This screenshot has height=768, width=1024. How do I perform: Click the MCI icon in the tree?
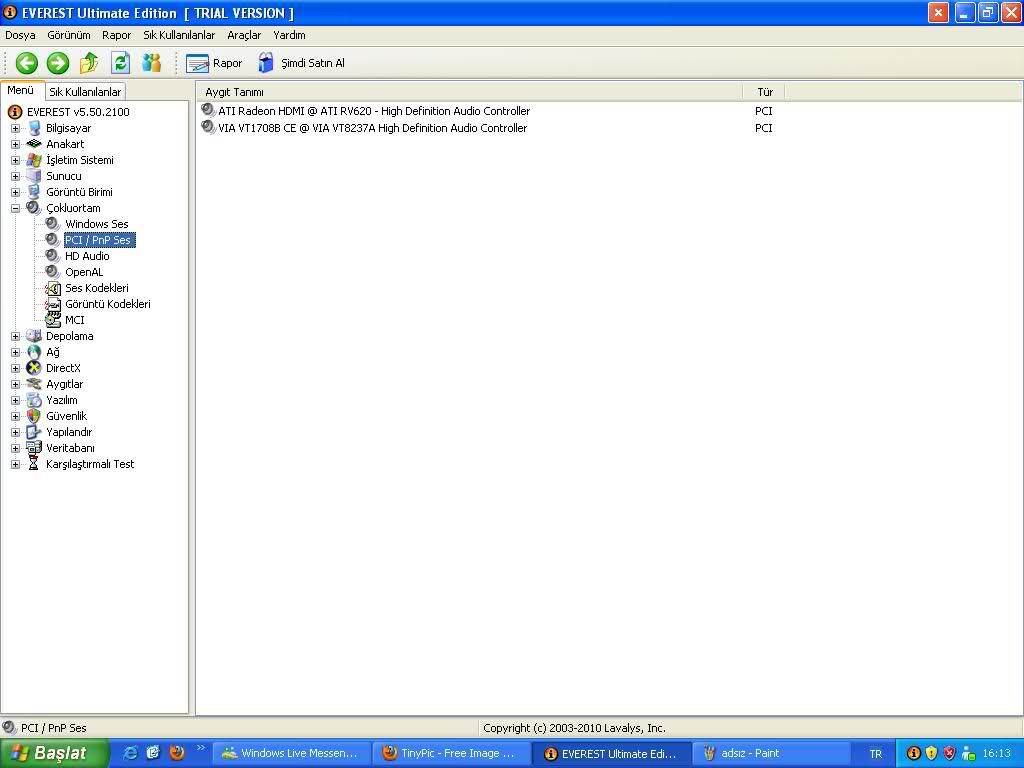[53, 320]
